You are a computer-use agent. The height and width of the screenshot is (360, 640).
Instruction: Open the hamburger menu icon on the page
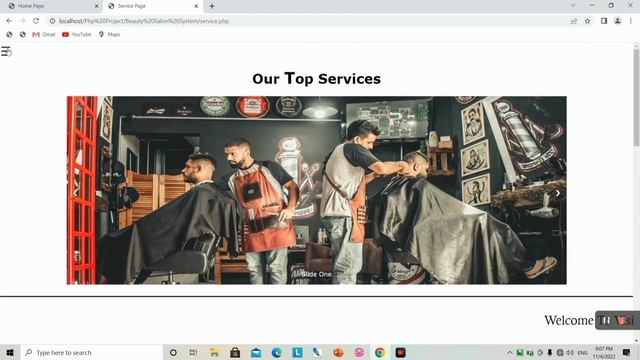click(6, 51)
